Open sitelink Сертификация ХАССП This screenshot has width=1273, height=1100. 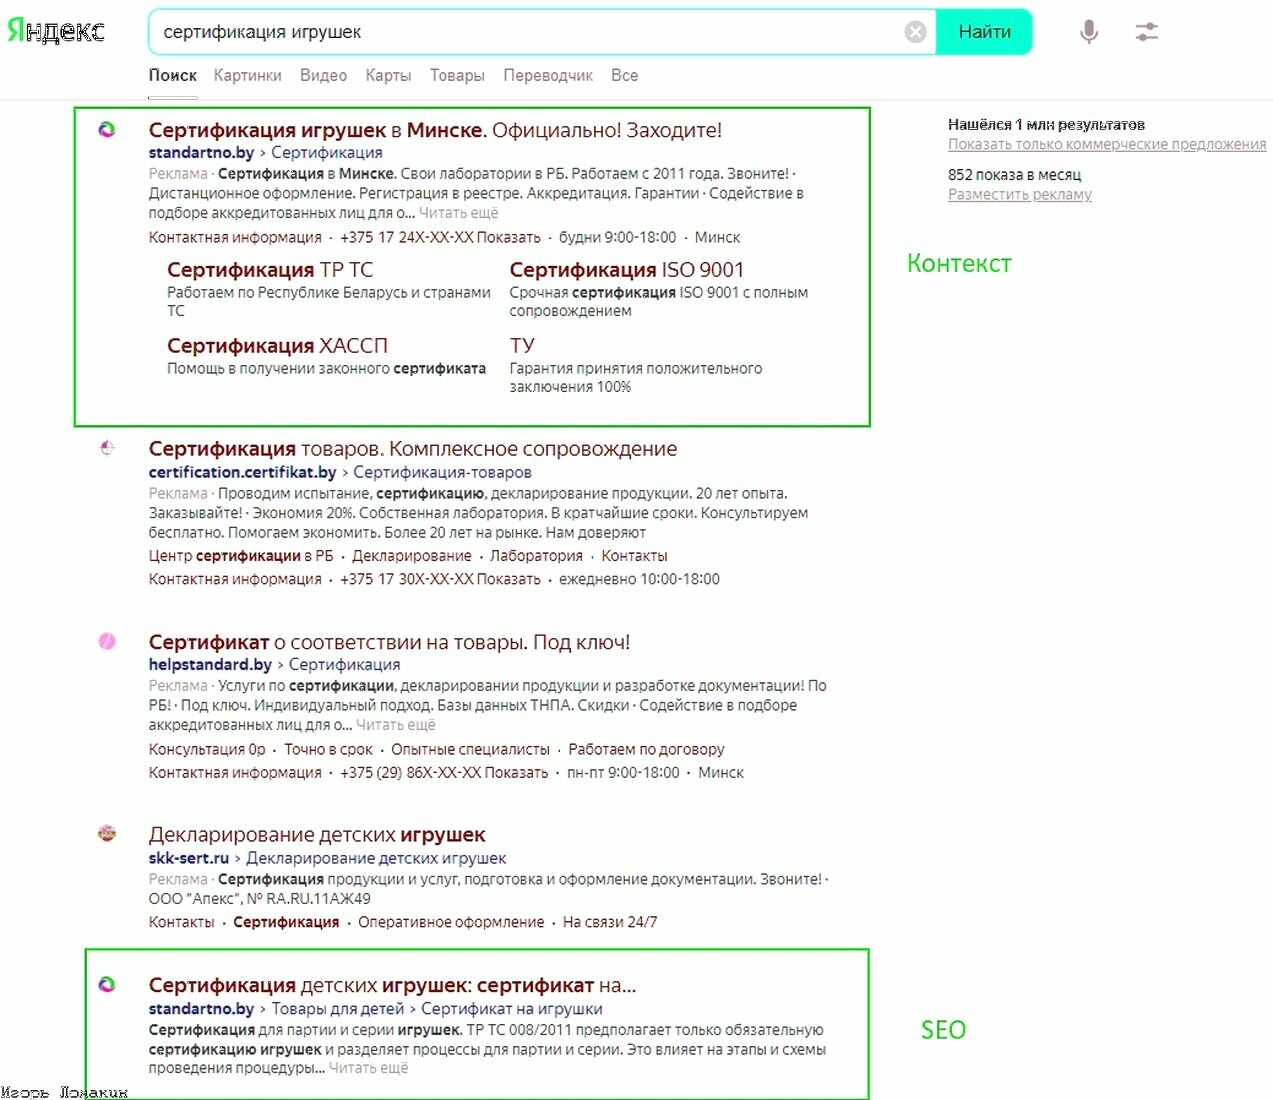[x=277, y=346]
